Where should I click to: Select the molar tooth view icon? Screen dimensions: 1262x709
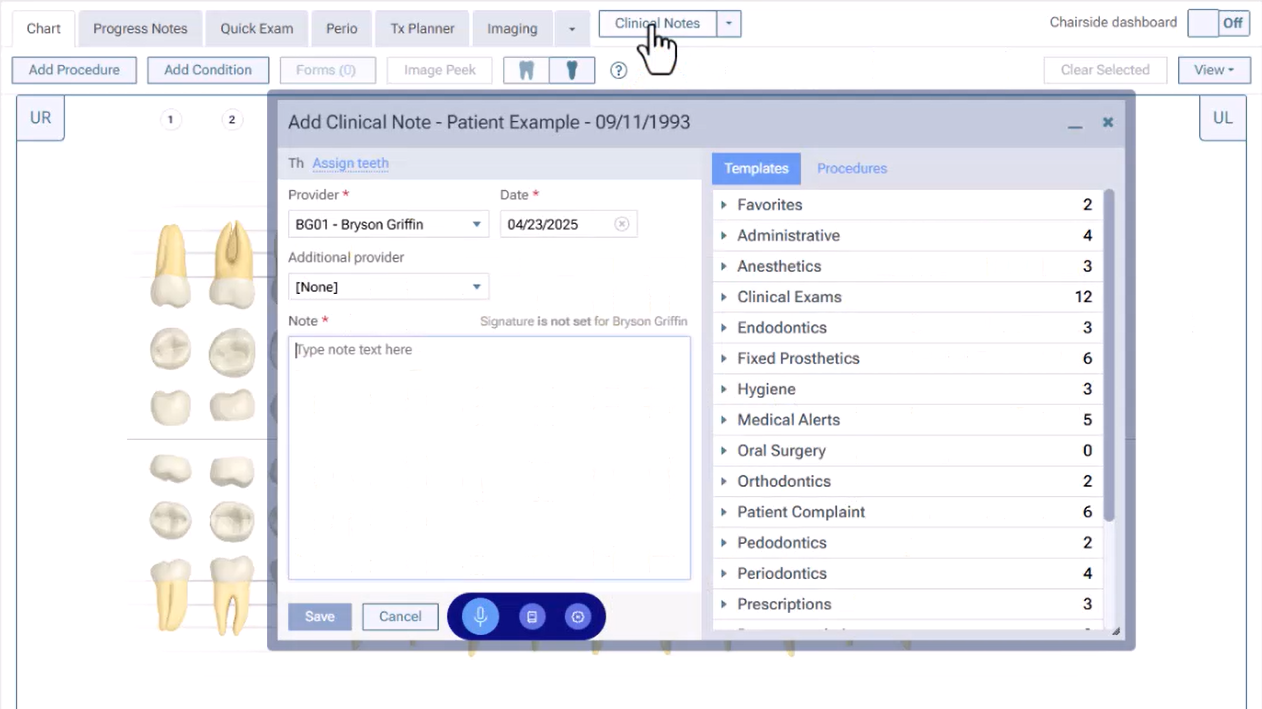(527, 70)
